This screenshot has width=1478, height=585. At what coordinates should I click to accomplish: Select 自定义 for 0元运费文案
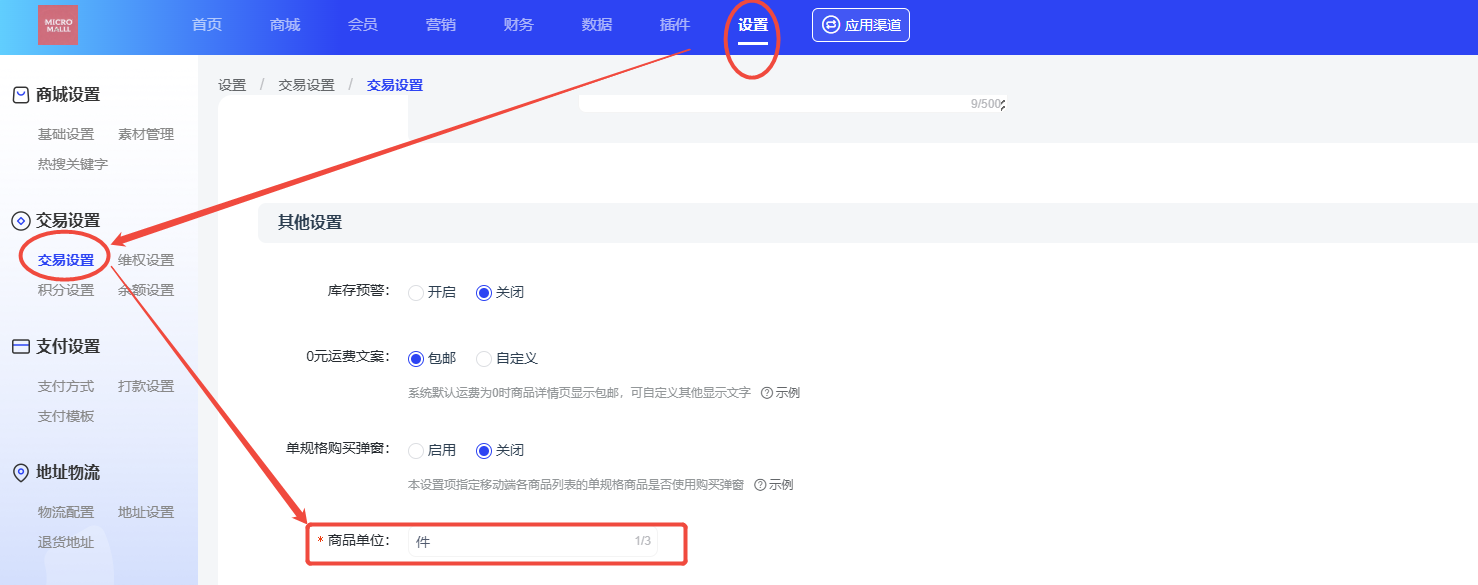[x=484, y=359]
